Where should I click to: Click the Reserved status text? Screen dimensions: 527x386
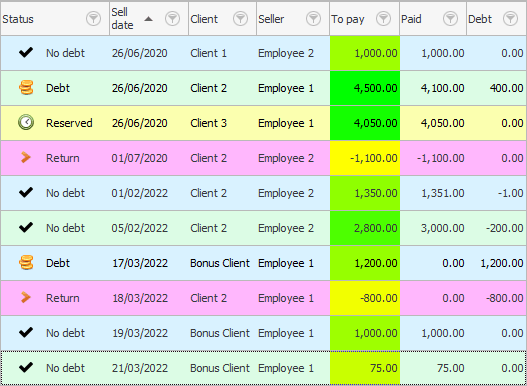[69, 123]
